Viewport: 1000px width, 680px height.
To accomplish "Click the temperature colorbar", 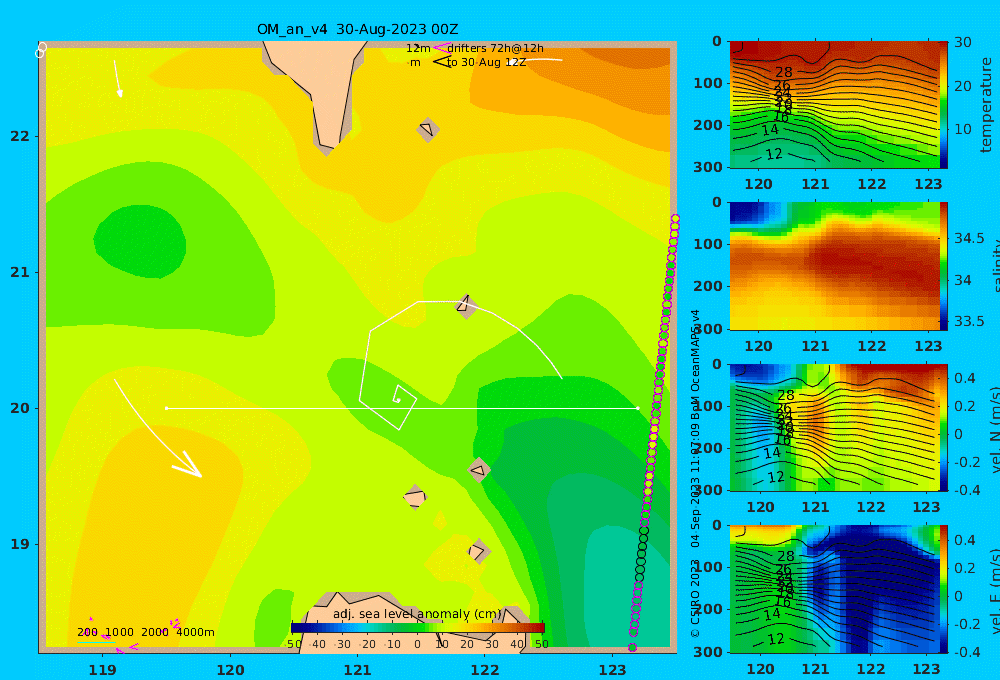I will [x=944, y=105].
